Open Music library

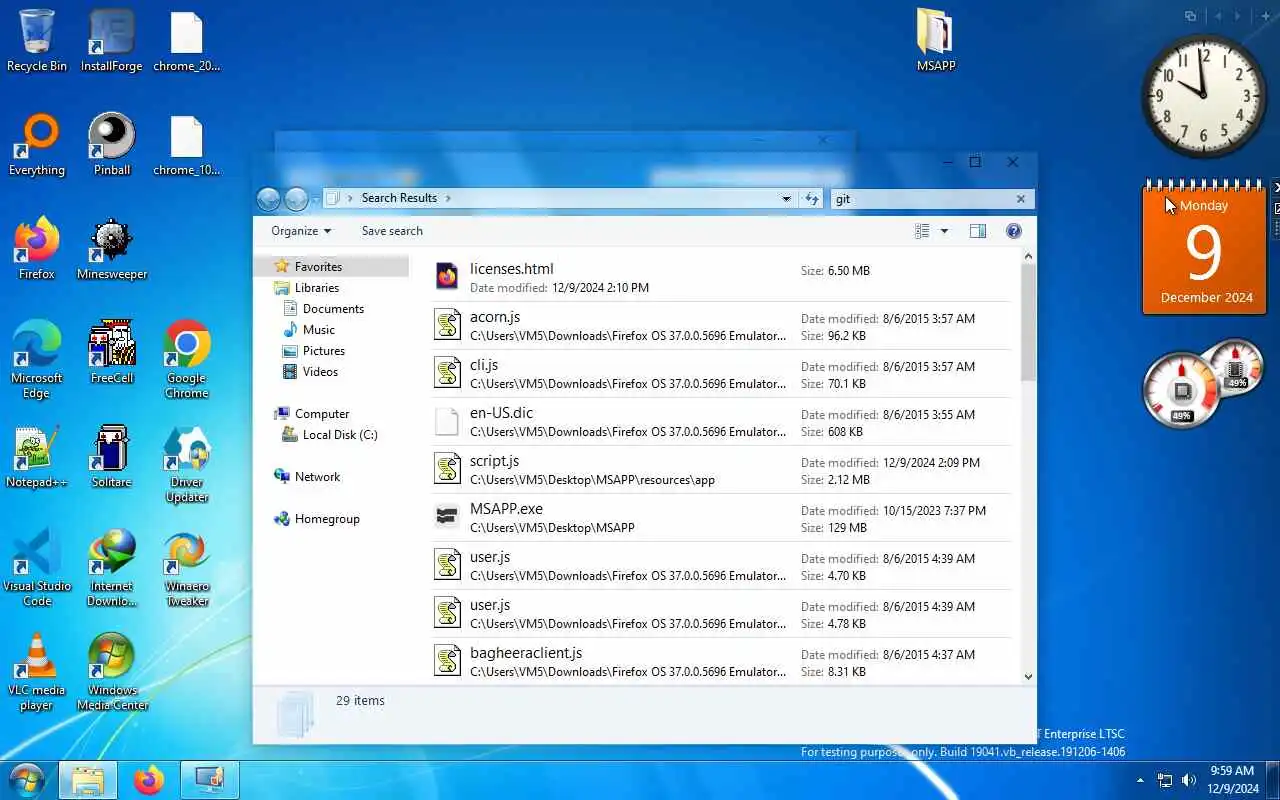pyautogui.click(x=318, y=330)
